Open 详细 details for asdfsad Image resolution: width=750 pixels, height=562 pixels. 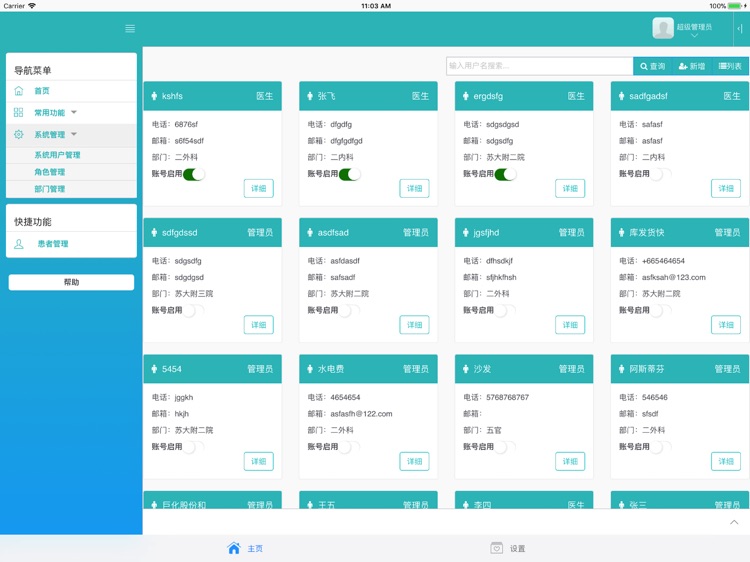point(414,325)
